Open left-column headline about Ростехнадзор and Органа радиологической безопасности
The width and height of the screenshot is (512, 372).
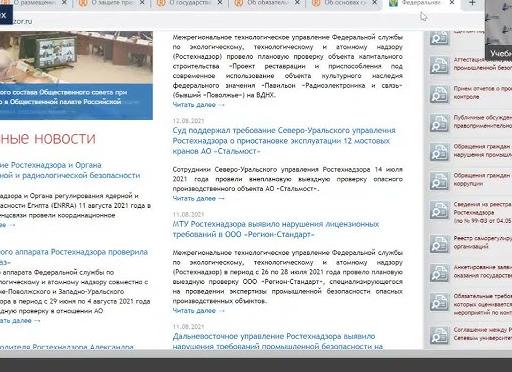(x=70, y=170)
